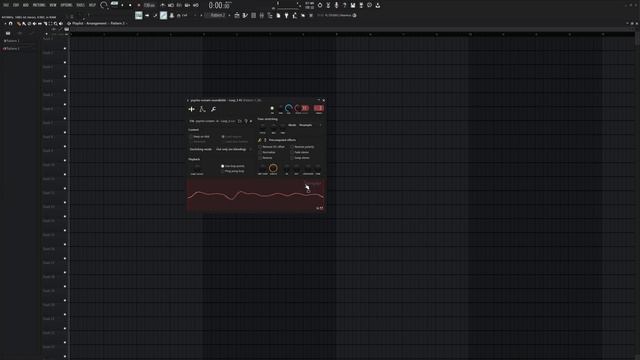Select Pattern 2 in the picker
Screen dimensions: 640x360
[12, 49]
